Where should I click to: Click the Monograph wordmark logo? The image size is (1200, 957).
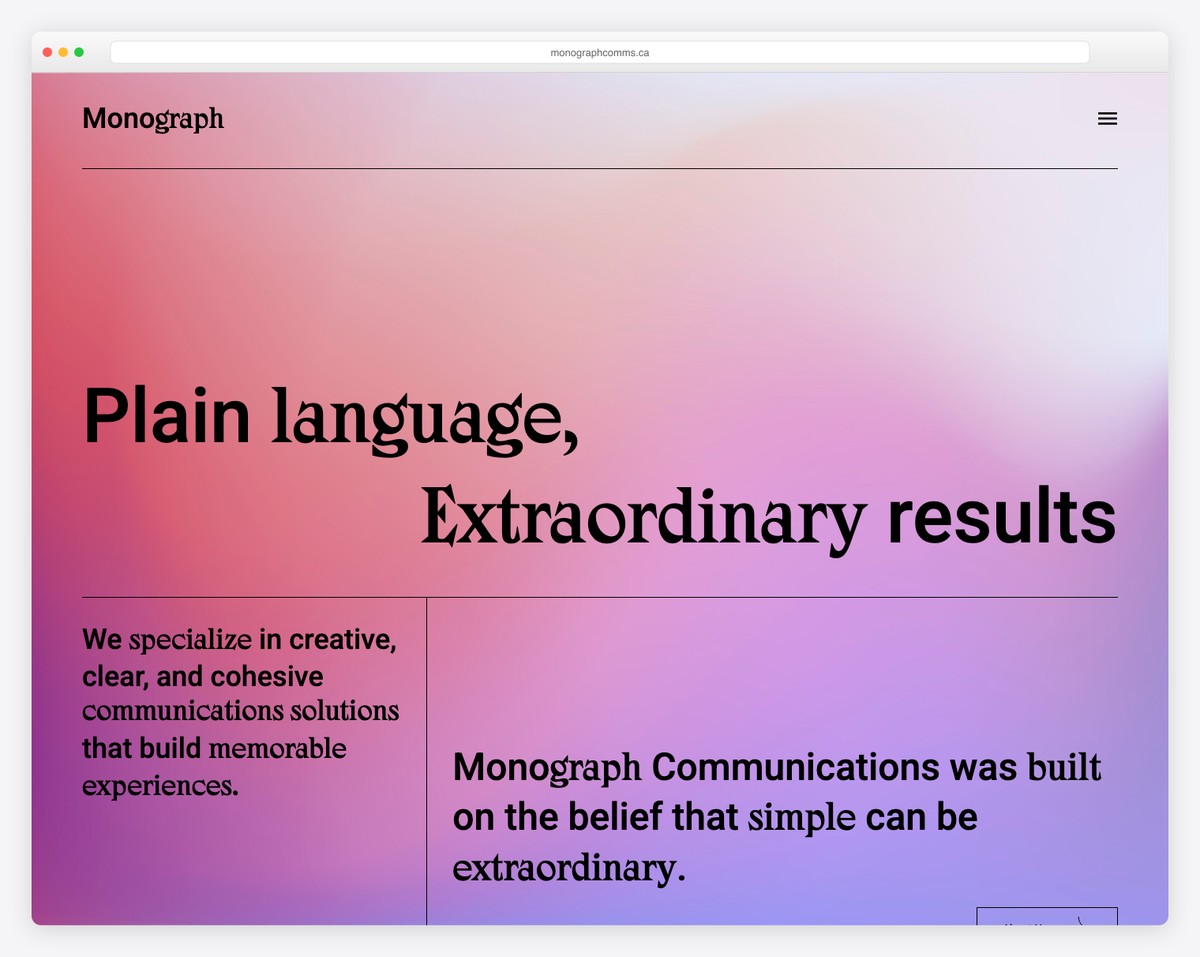tap(152, 118)
